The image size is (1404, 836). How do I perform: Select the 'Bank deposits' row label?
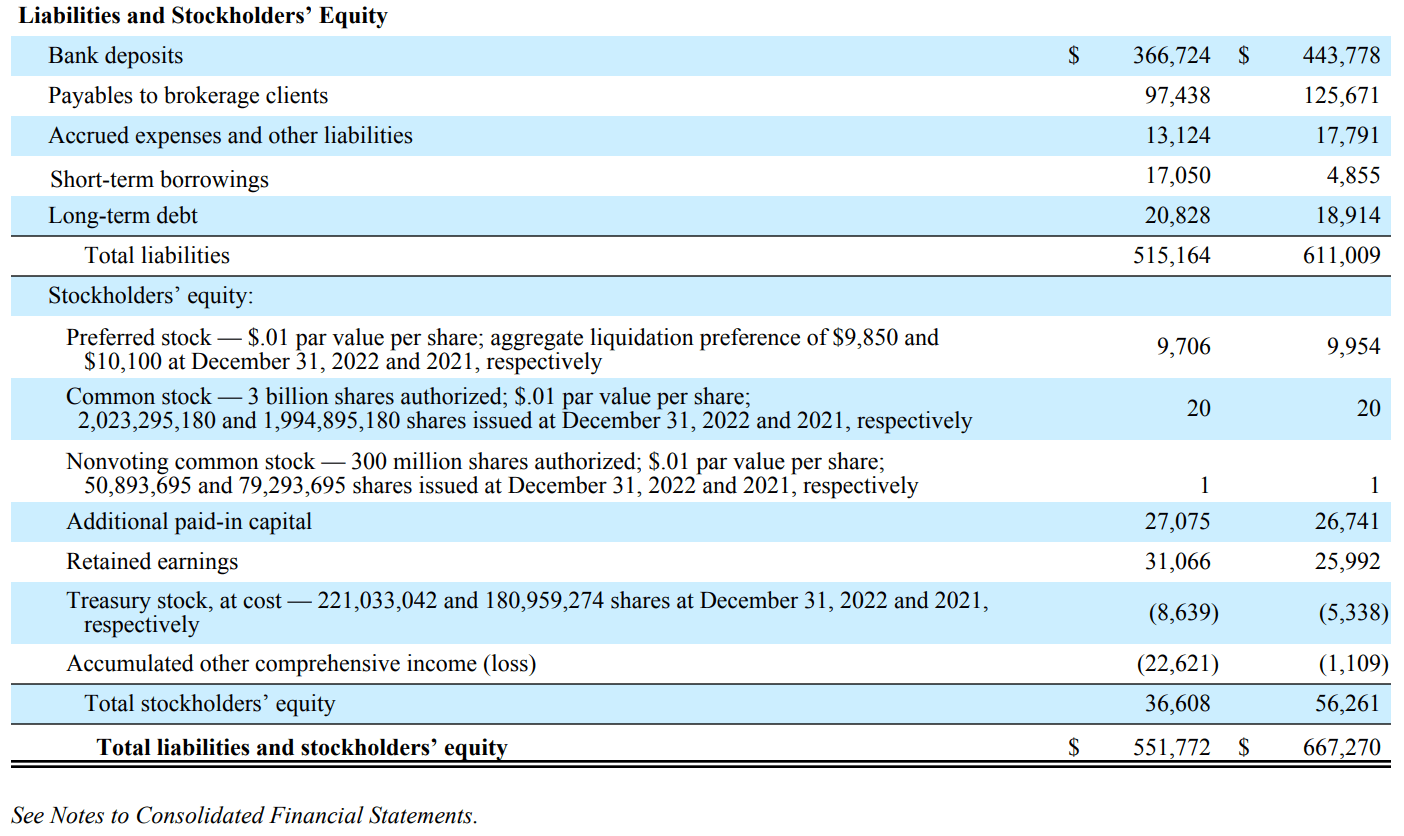coord(116,56)
